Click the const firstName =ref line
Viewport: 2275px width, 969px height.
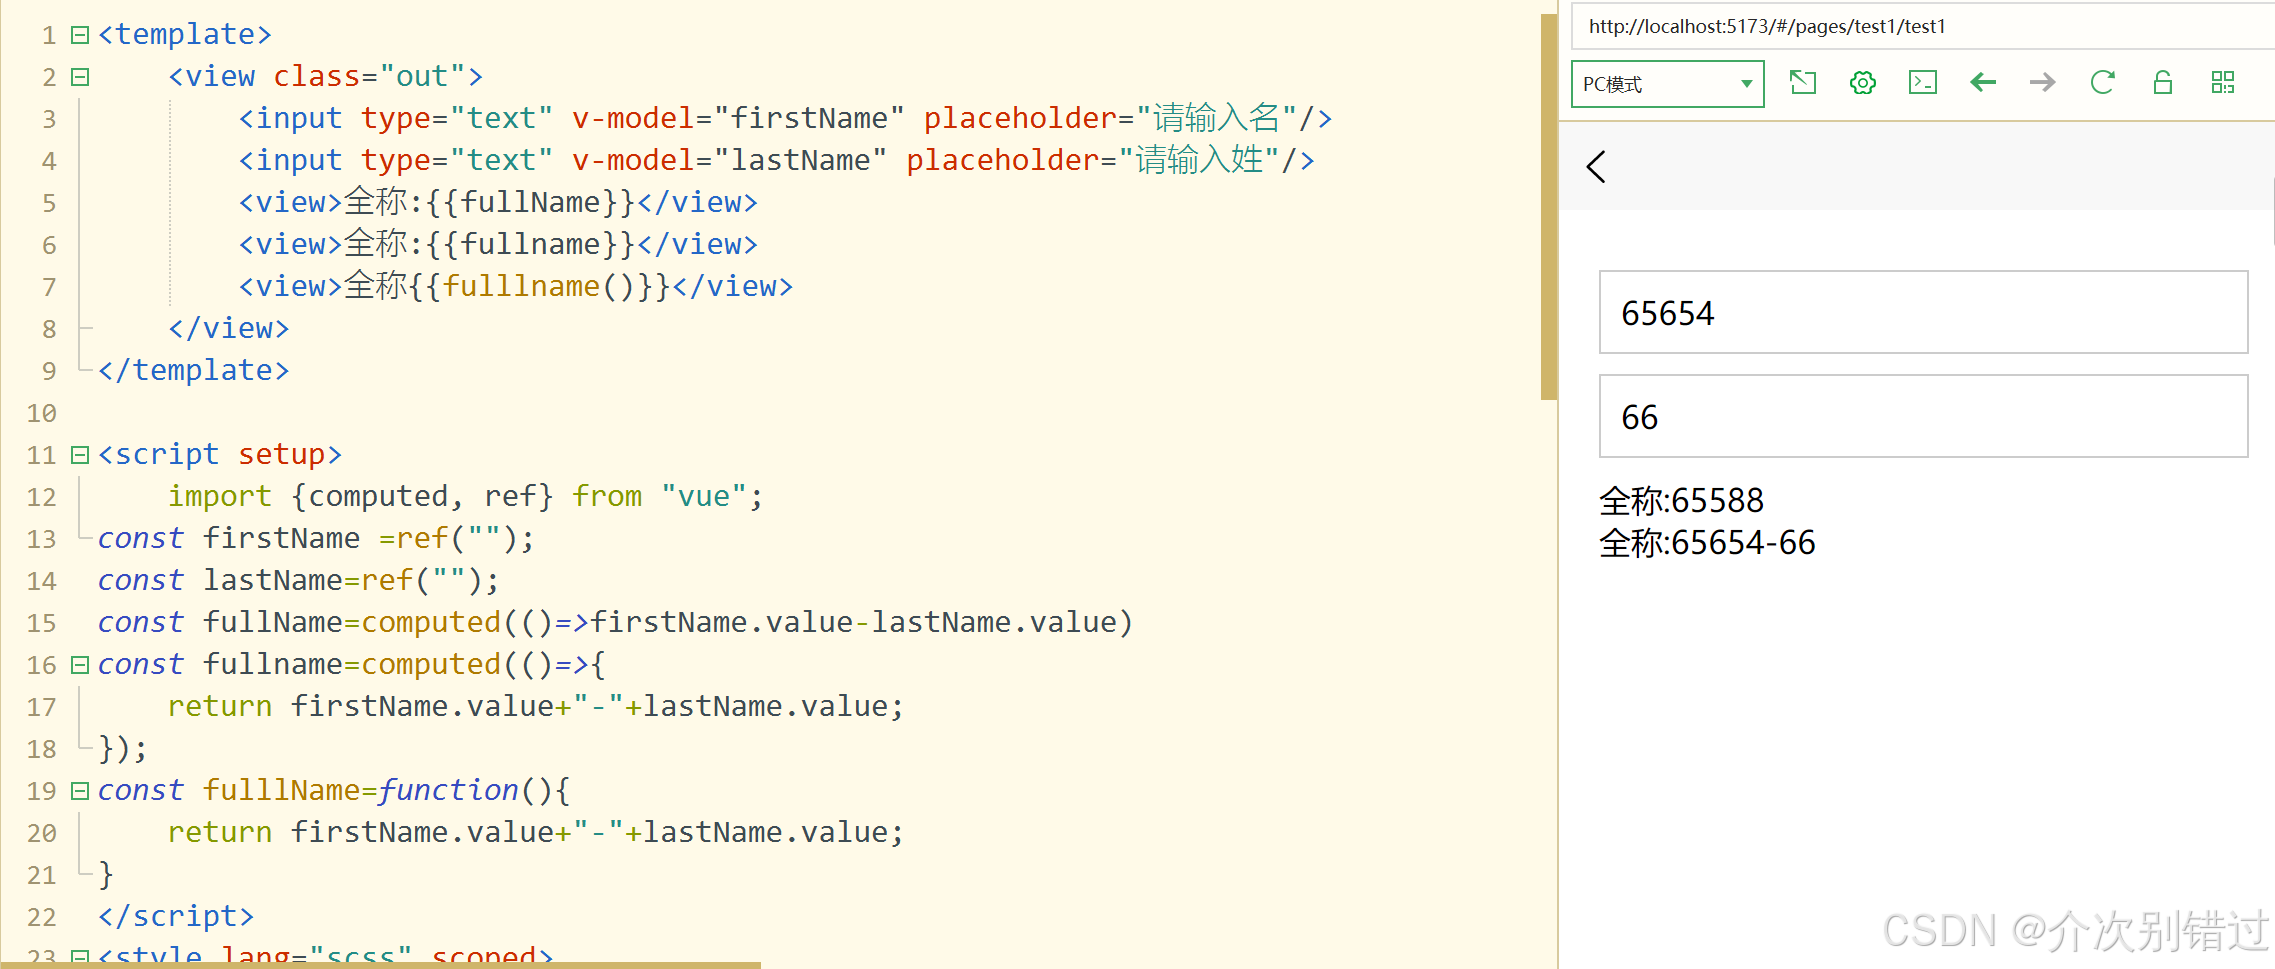pos(316,538)
